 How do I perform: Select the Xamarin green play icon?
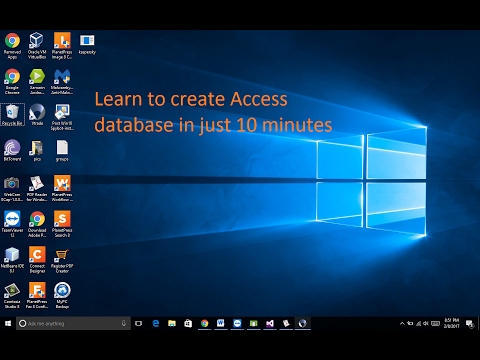point(37,82)
